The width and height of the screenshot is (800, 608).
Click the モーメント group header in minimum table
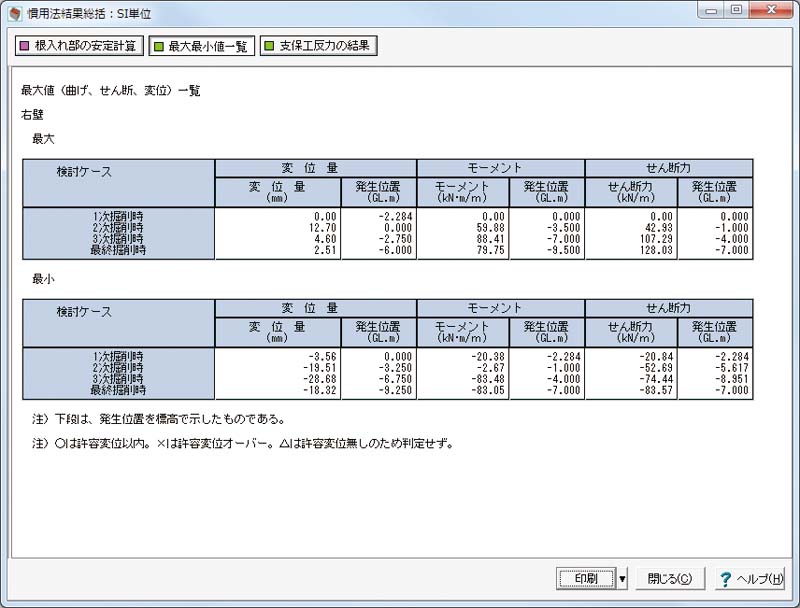coord(501,308)
